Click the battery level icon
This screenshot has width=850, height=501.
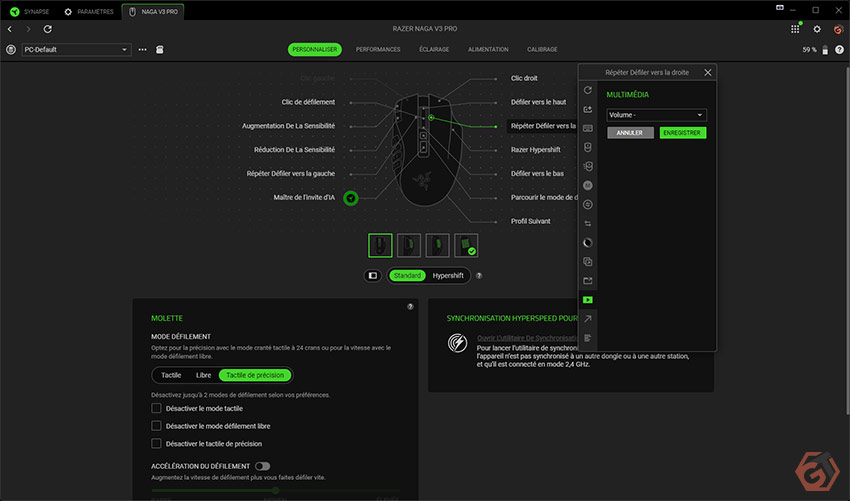(825, 50)
